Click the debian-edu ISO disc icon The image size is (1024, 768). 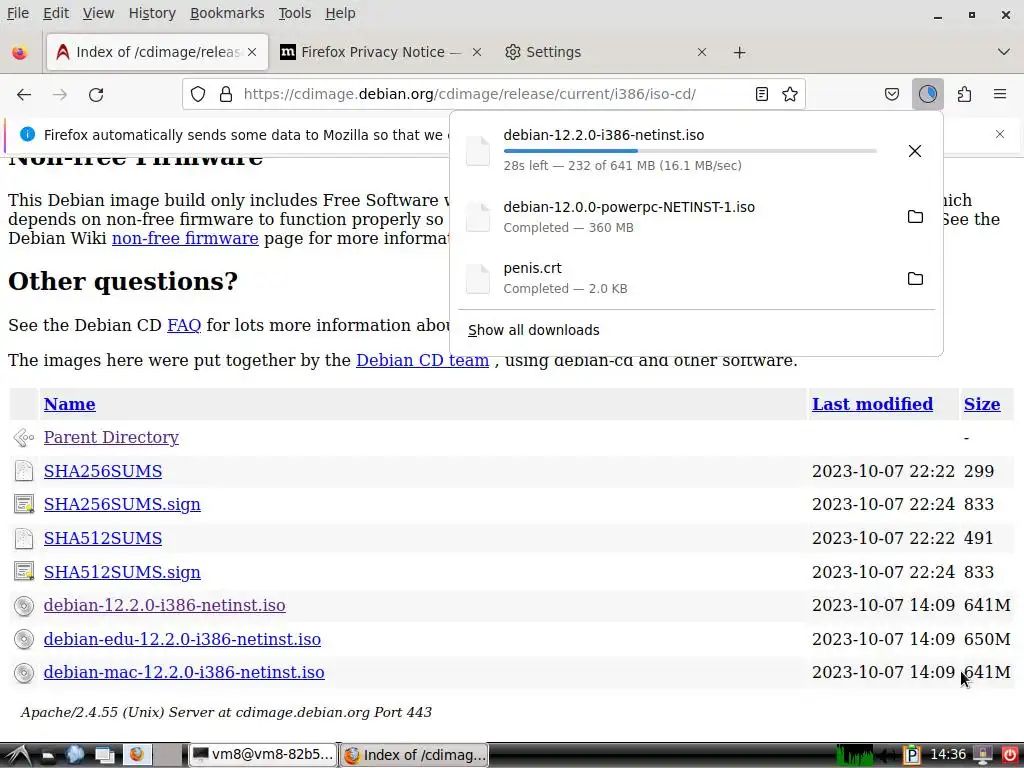click(24, 639)
